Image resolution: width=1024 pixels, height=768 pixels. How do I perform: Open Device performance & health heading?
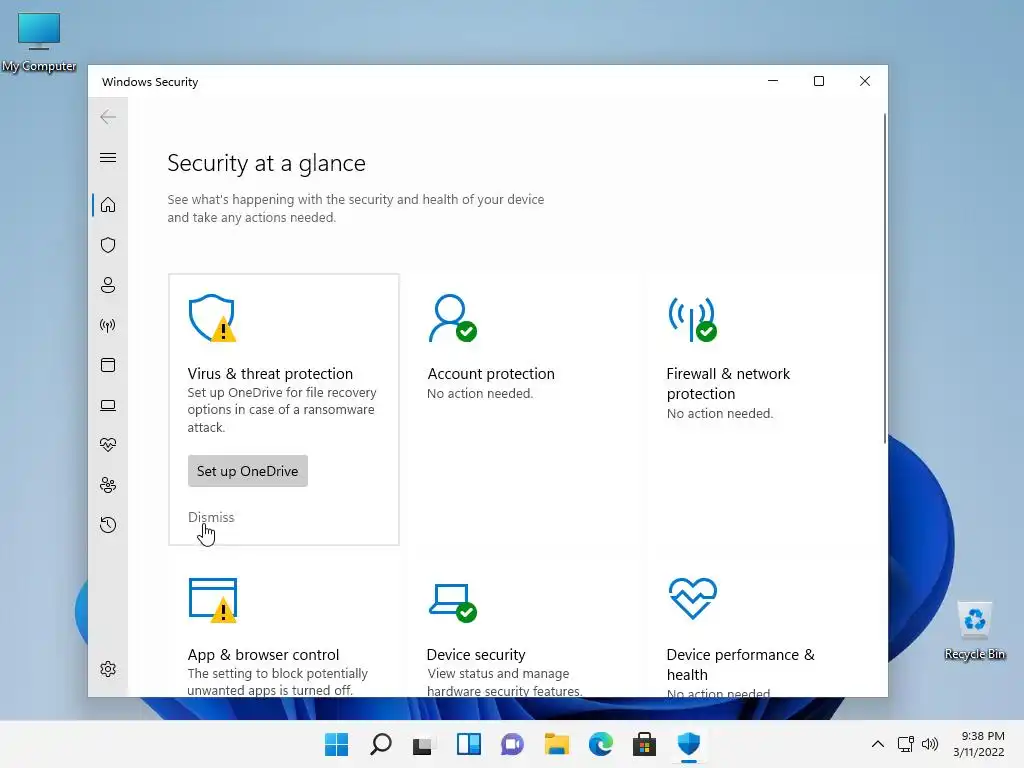[741, 664]
